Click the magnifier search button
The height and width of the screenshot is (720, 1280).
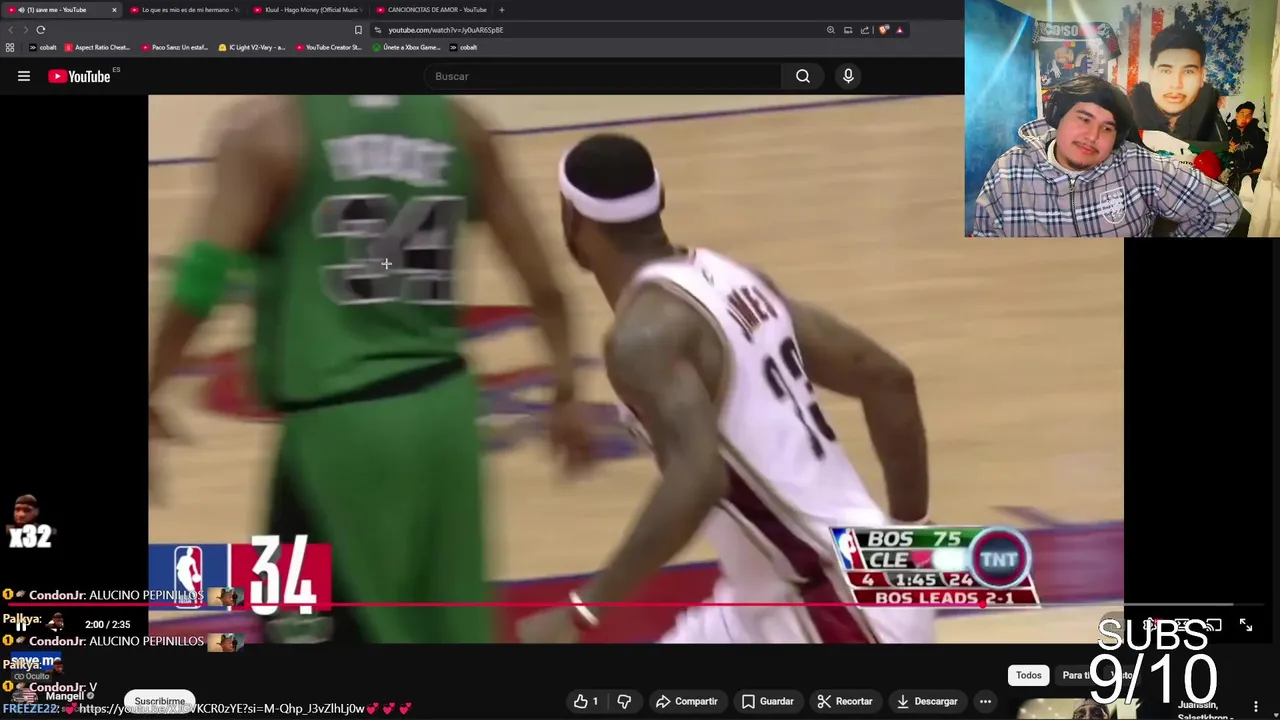[803, 76]
